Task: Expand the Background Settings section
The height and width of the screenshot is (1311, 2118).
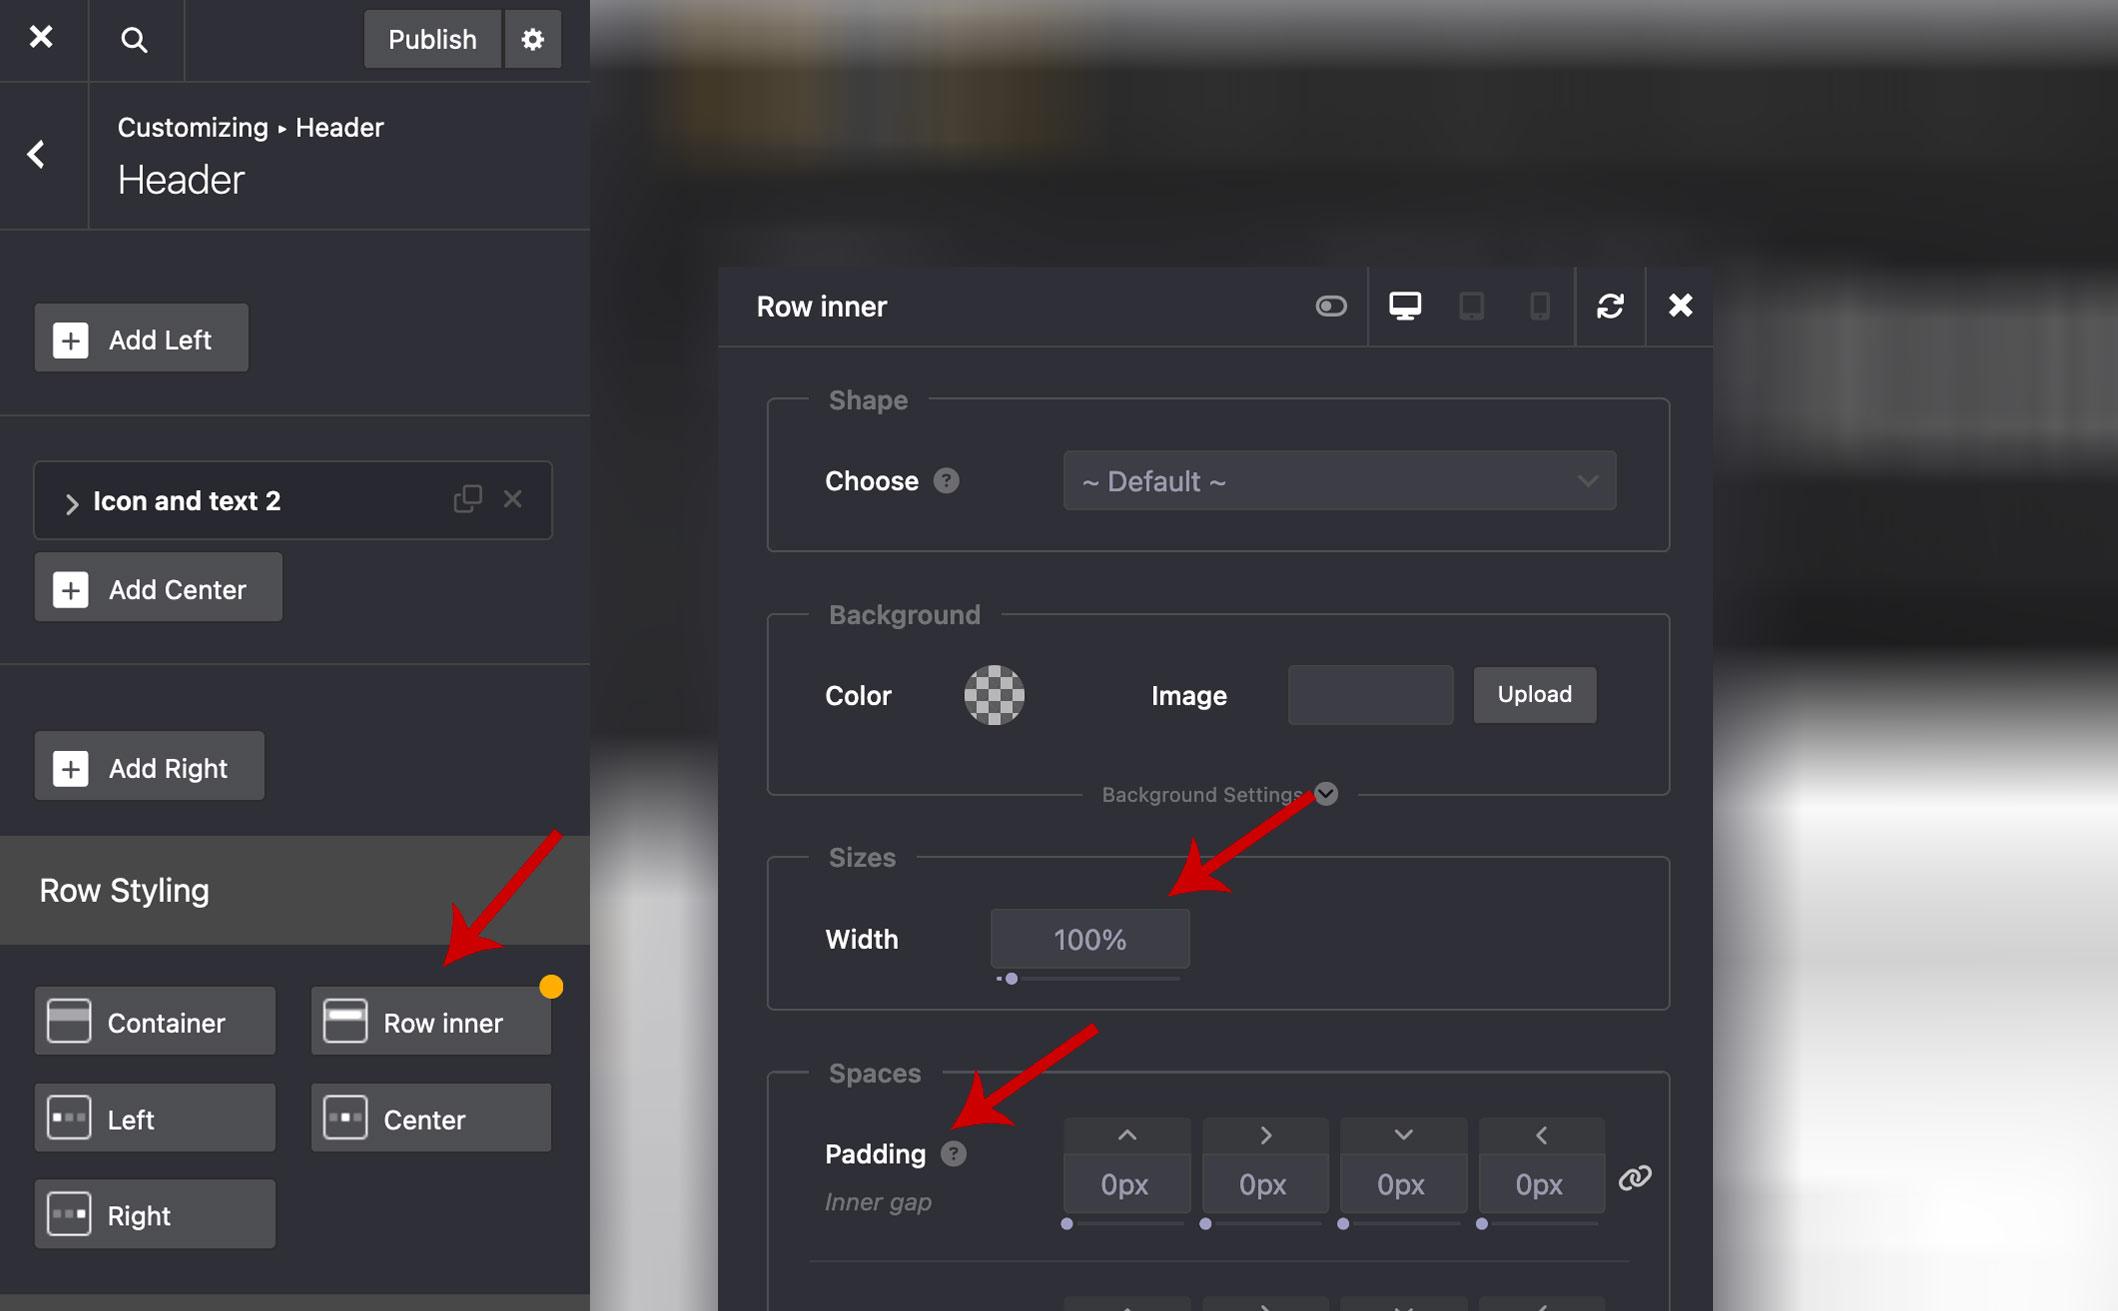Action: pos(1326,794)
